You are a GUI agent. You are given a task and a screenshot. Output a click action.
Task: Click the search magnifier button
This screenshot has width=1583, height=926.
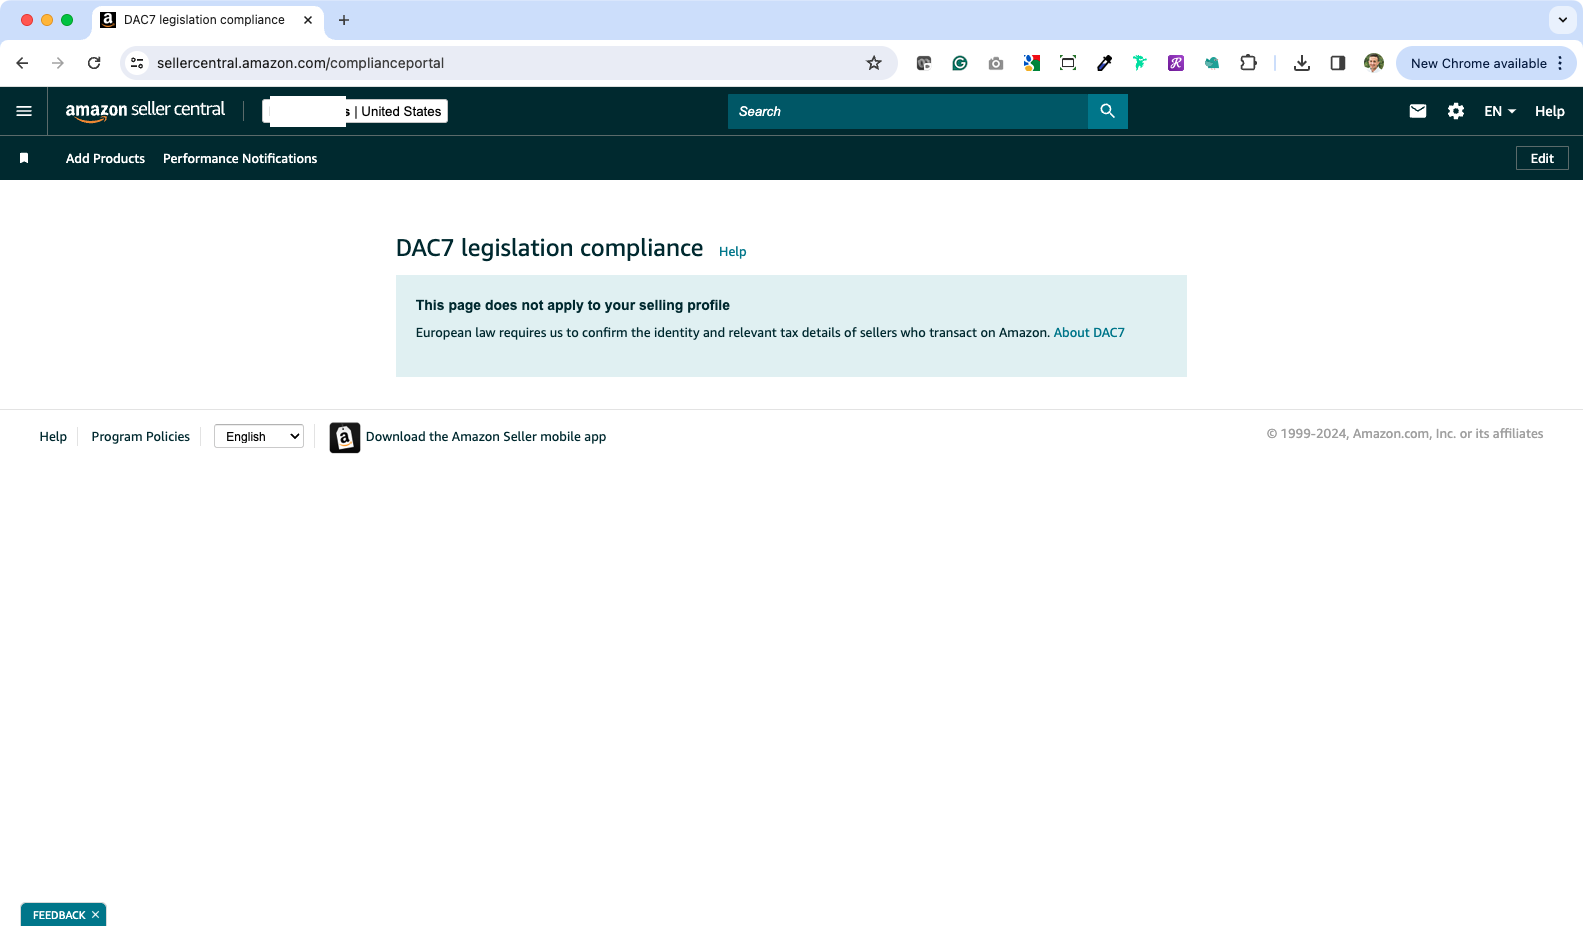[x=1107, y=111]
